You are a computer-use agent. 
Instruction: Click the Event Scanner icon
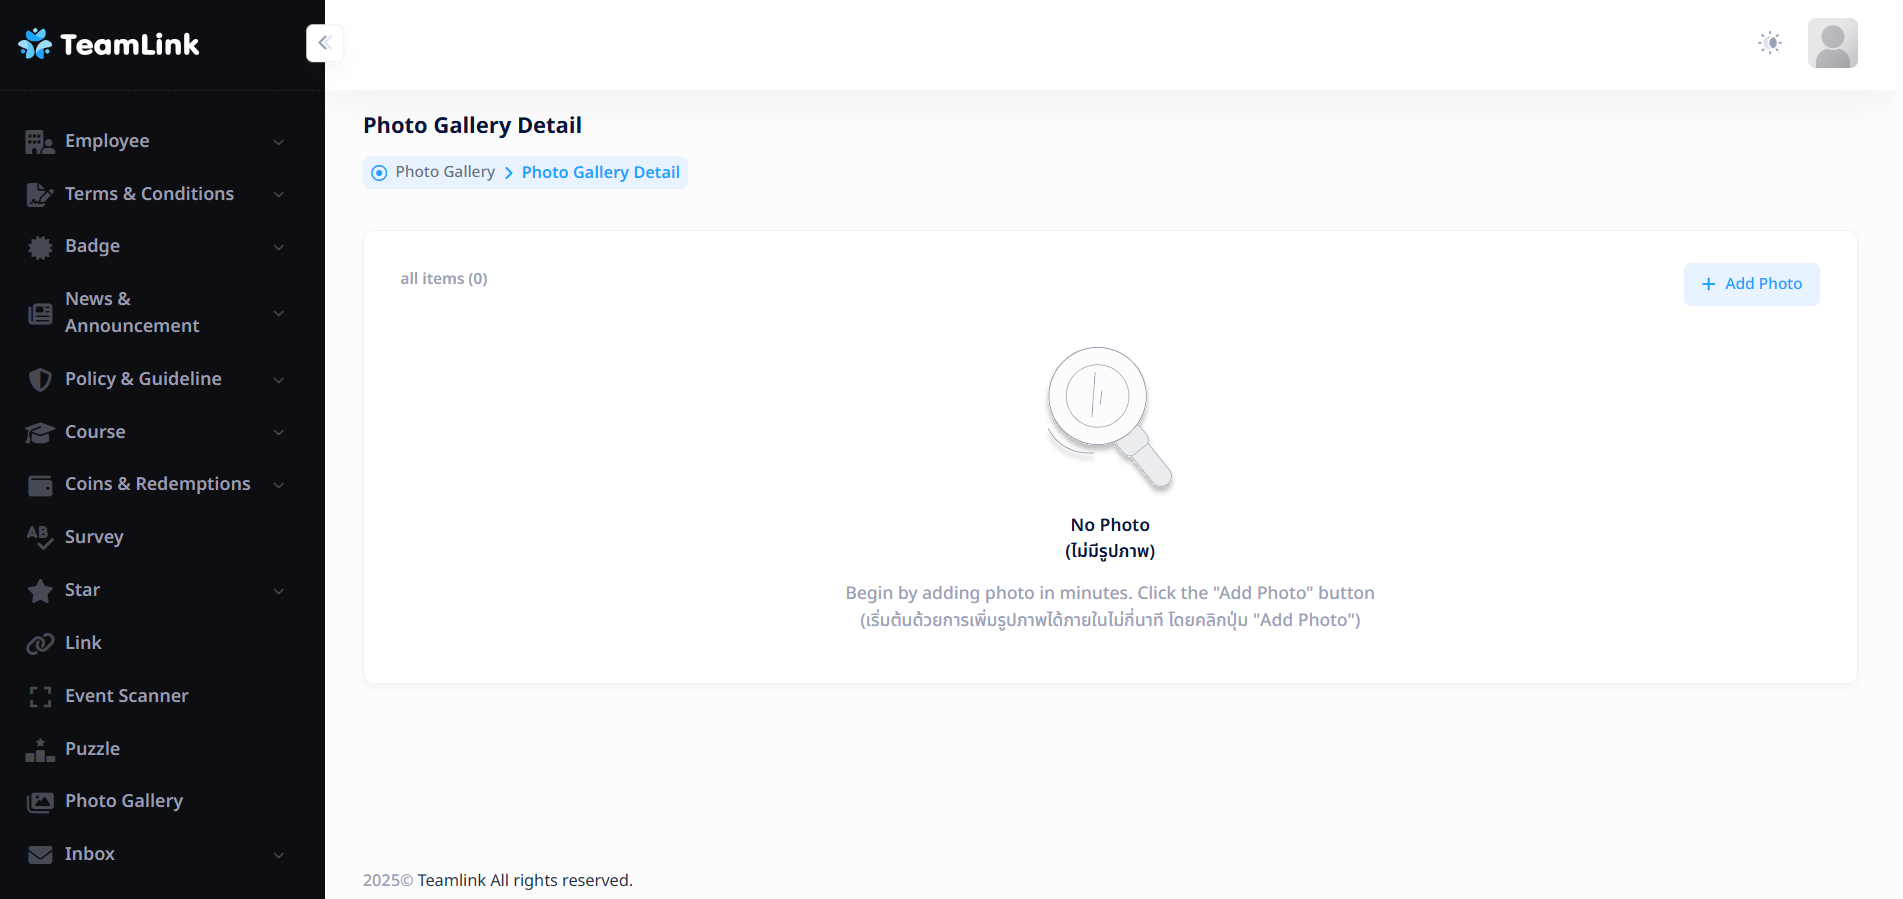tap(40, 696)
